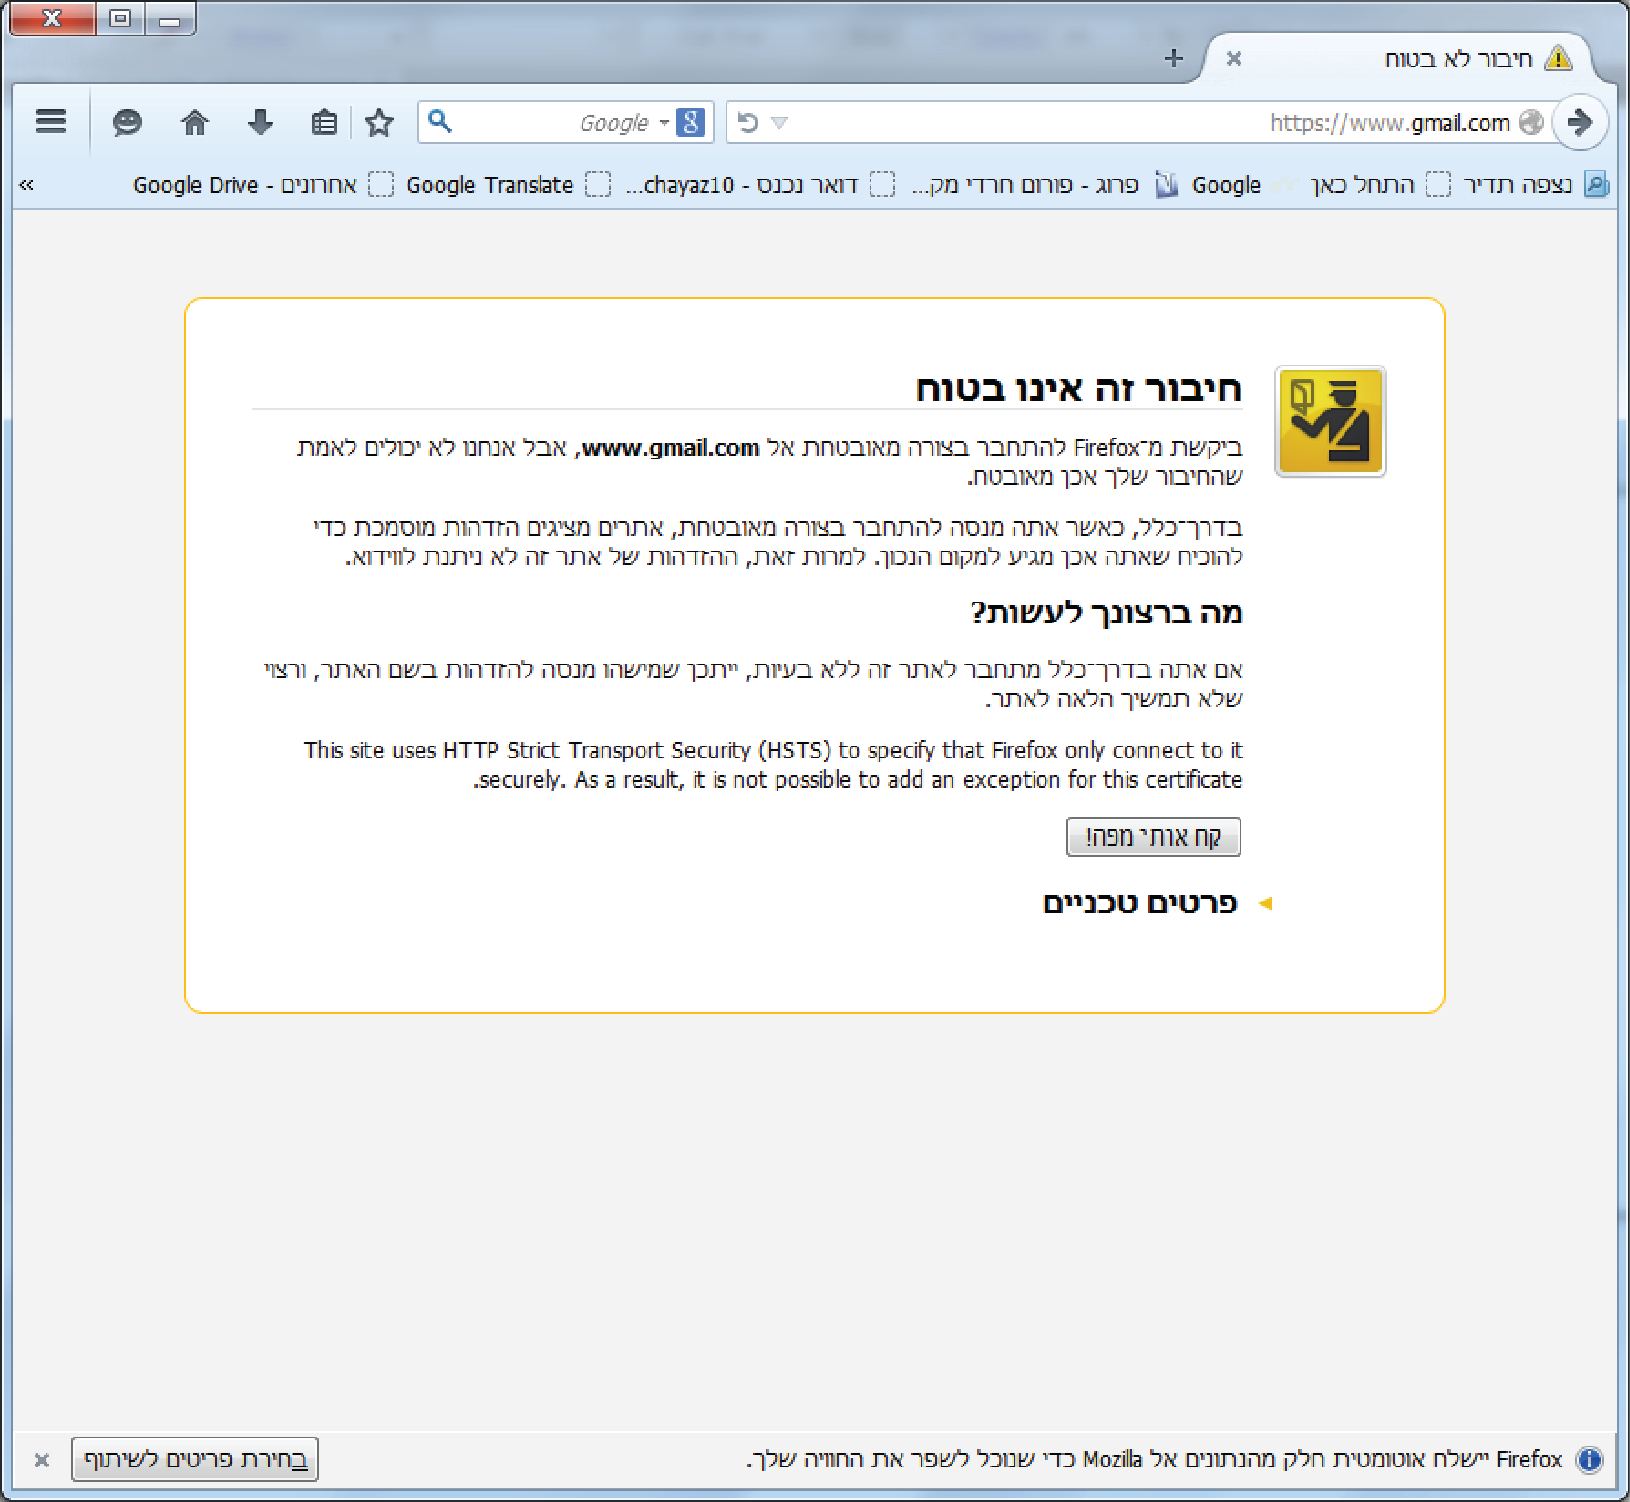Click the site identity globe icon
The width and height of the screenshot is (1630, 1502).
pos(1531,122)
